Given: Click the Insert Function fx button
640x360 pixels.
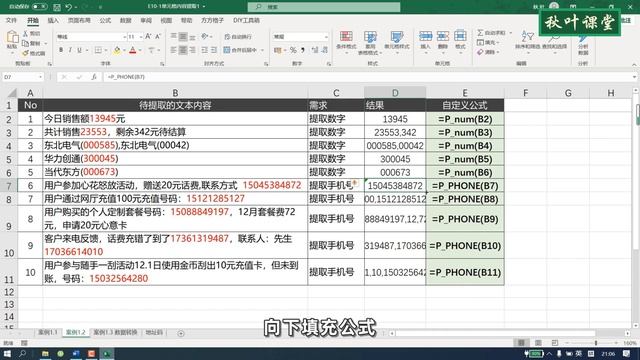Looking at the screenshot, I should tap(94, 77).
